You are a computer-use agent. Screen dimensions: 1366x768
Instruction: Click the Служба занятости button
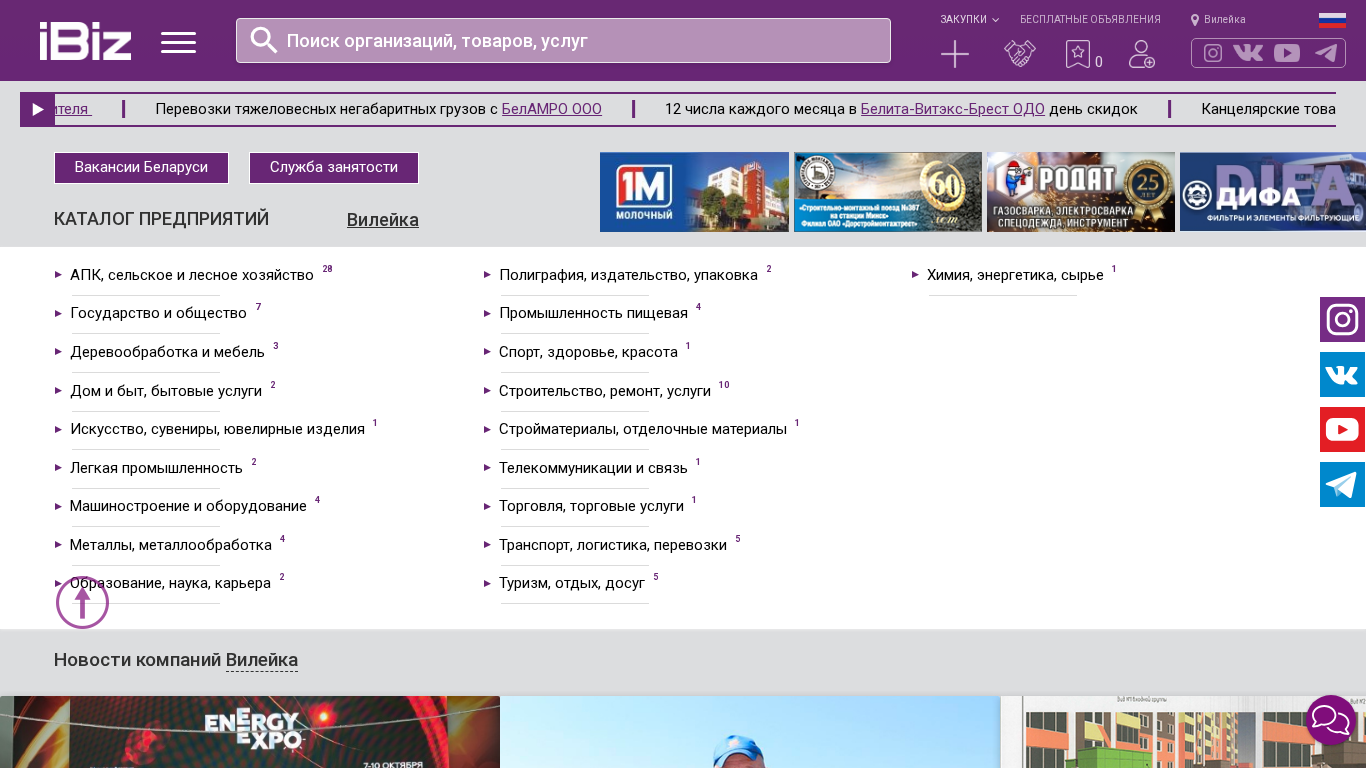[333, 168]
